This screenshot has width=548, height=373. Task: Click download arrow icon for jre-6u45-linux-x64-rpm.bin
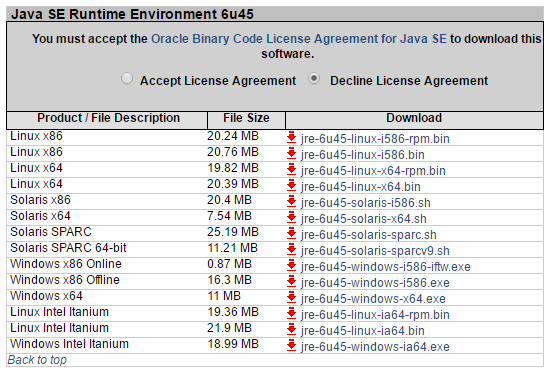[x=291, y=170]
